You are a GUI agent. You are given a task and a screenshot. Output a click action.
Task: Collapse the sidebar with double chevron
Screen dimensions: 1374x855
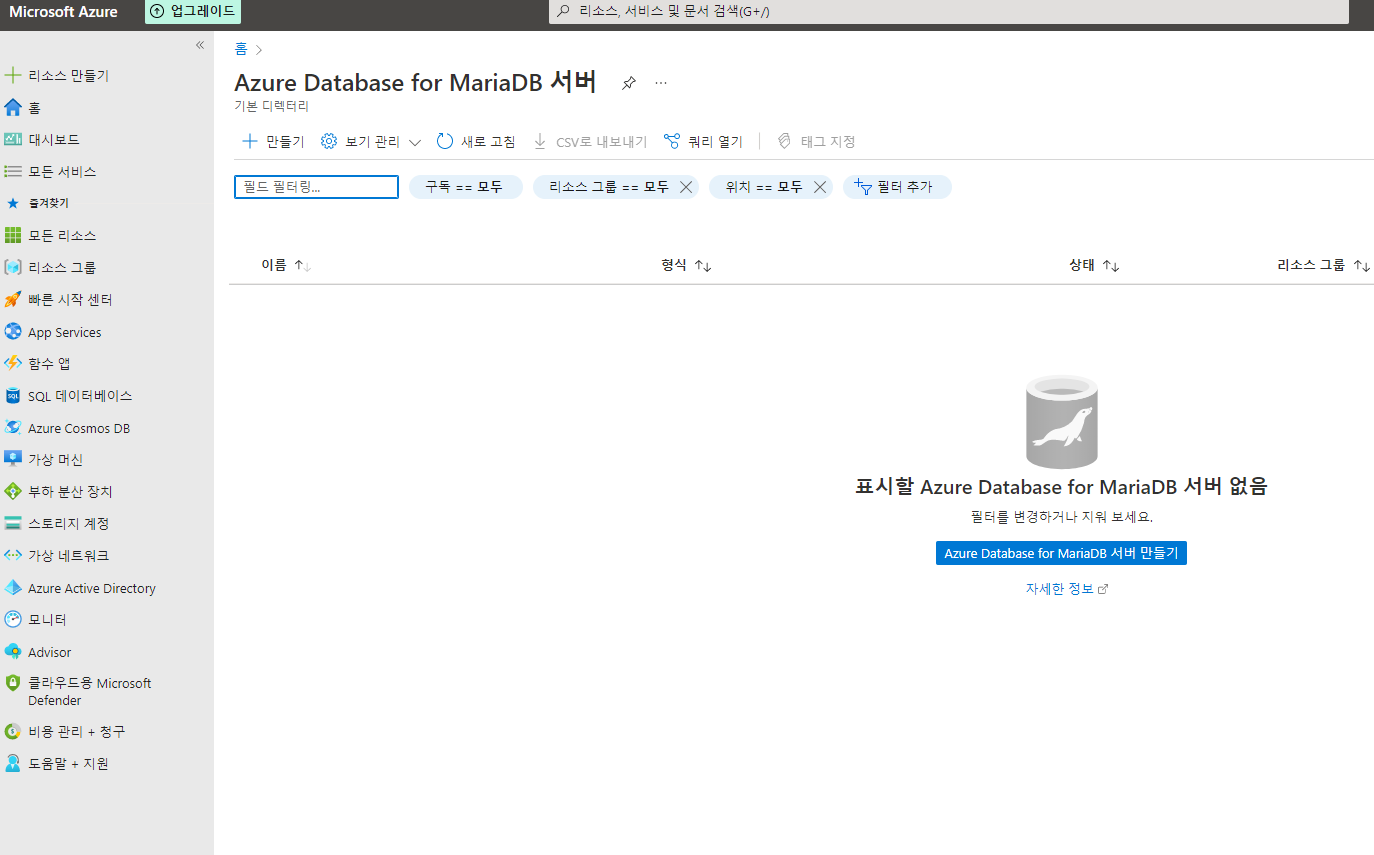pos(200,45)
